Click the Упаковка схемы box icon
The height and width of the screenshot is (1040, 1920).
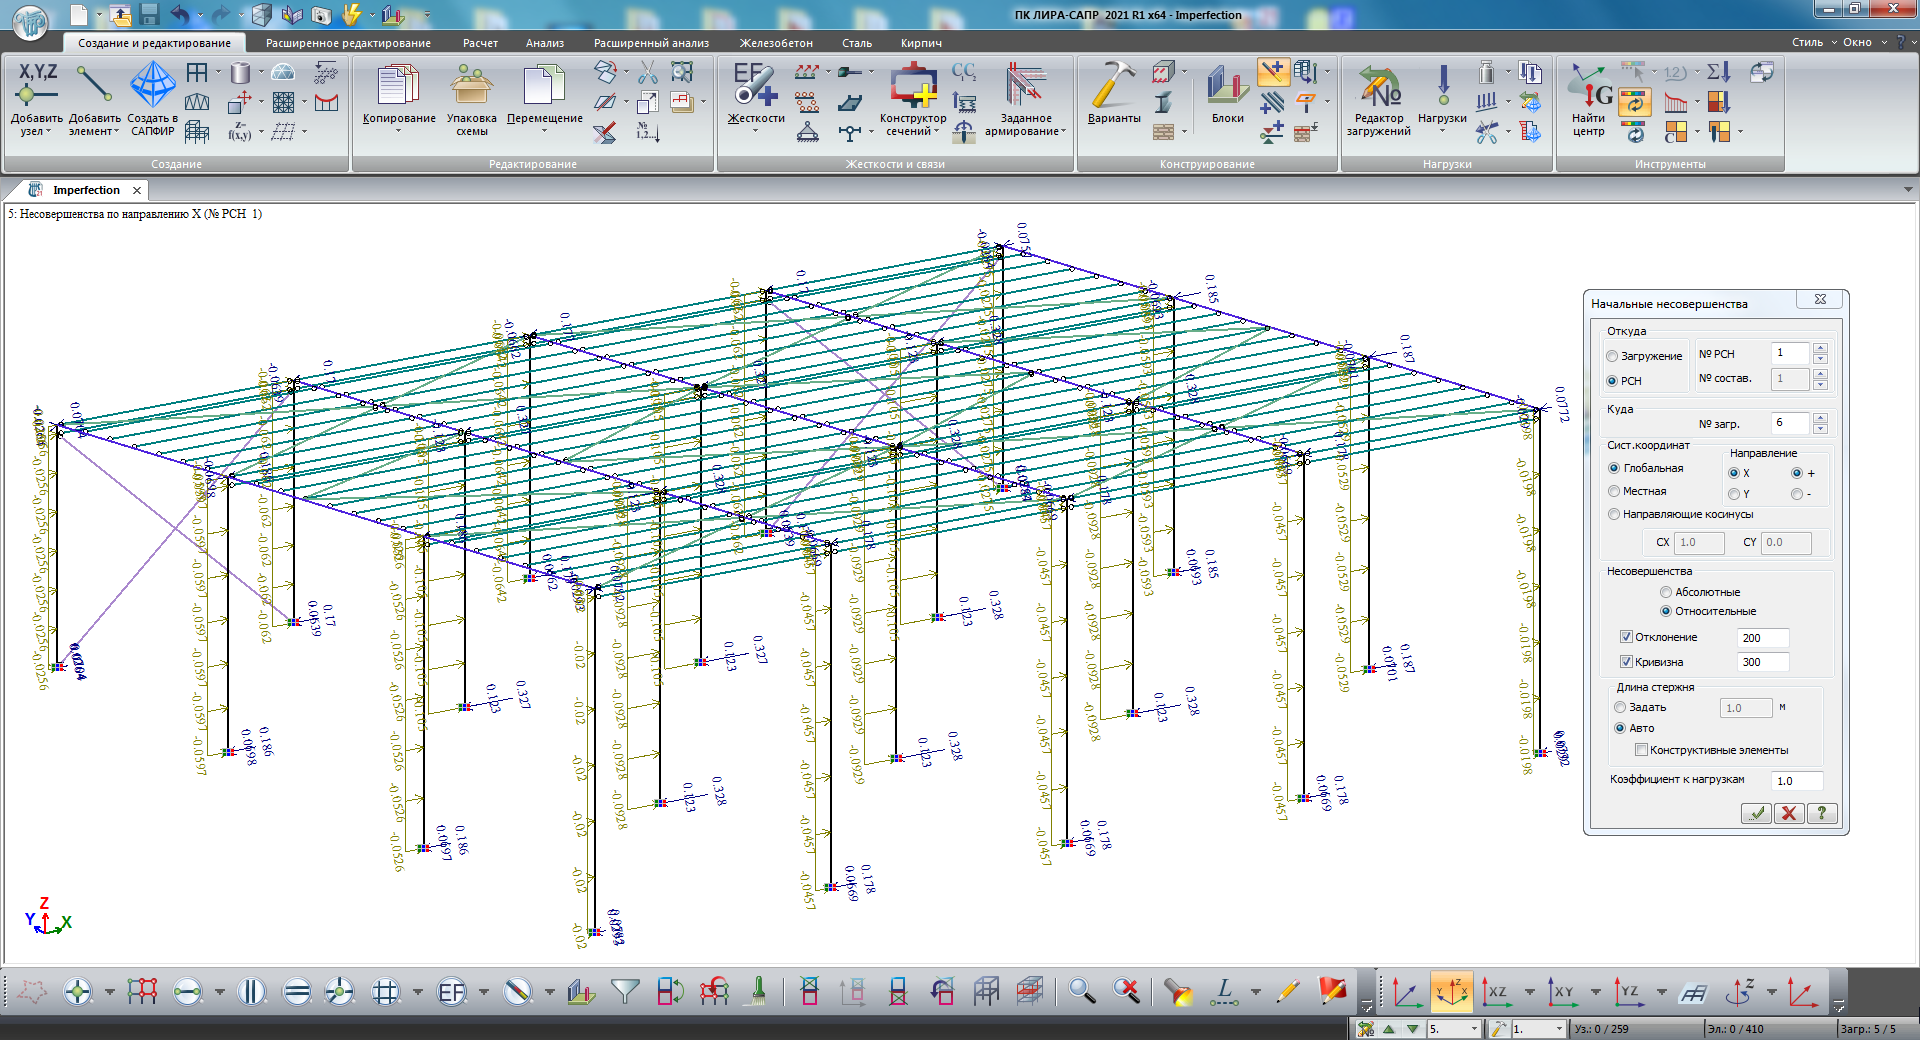pos(471,86)
